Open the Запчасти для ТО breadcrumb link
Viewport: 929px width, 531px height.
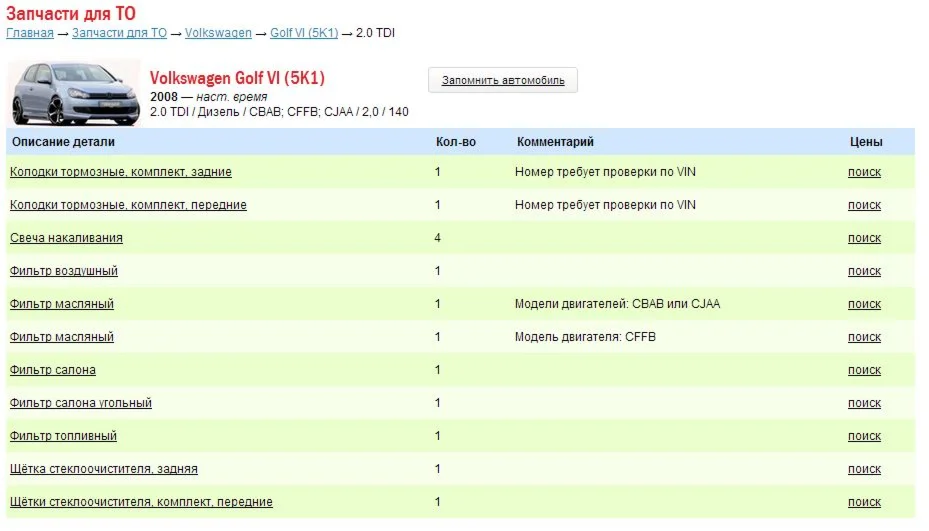pos(119,33)
